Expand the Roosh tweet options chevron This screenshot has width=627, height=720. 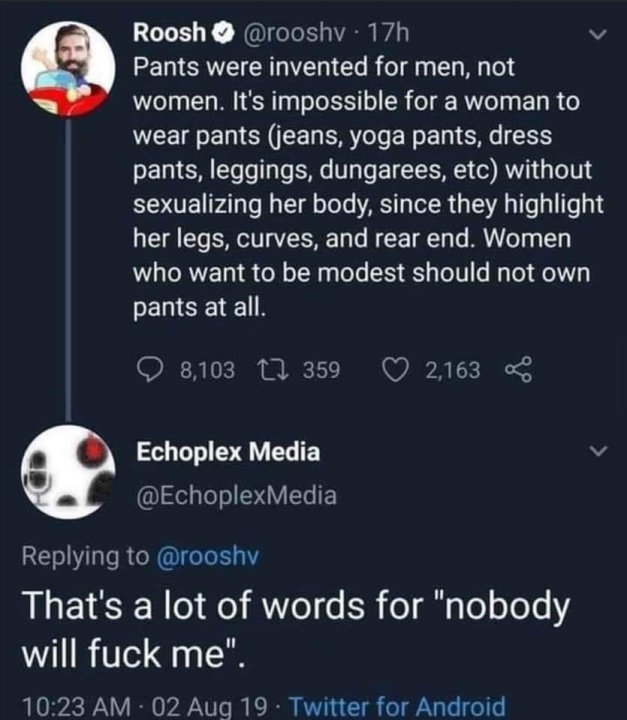coord(598,36)
